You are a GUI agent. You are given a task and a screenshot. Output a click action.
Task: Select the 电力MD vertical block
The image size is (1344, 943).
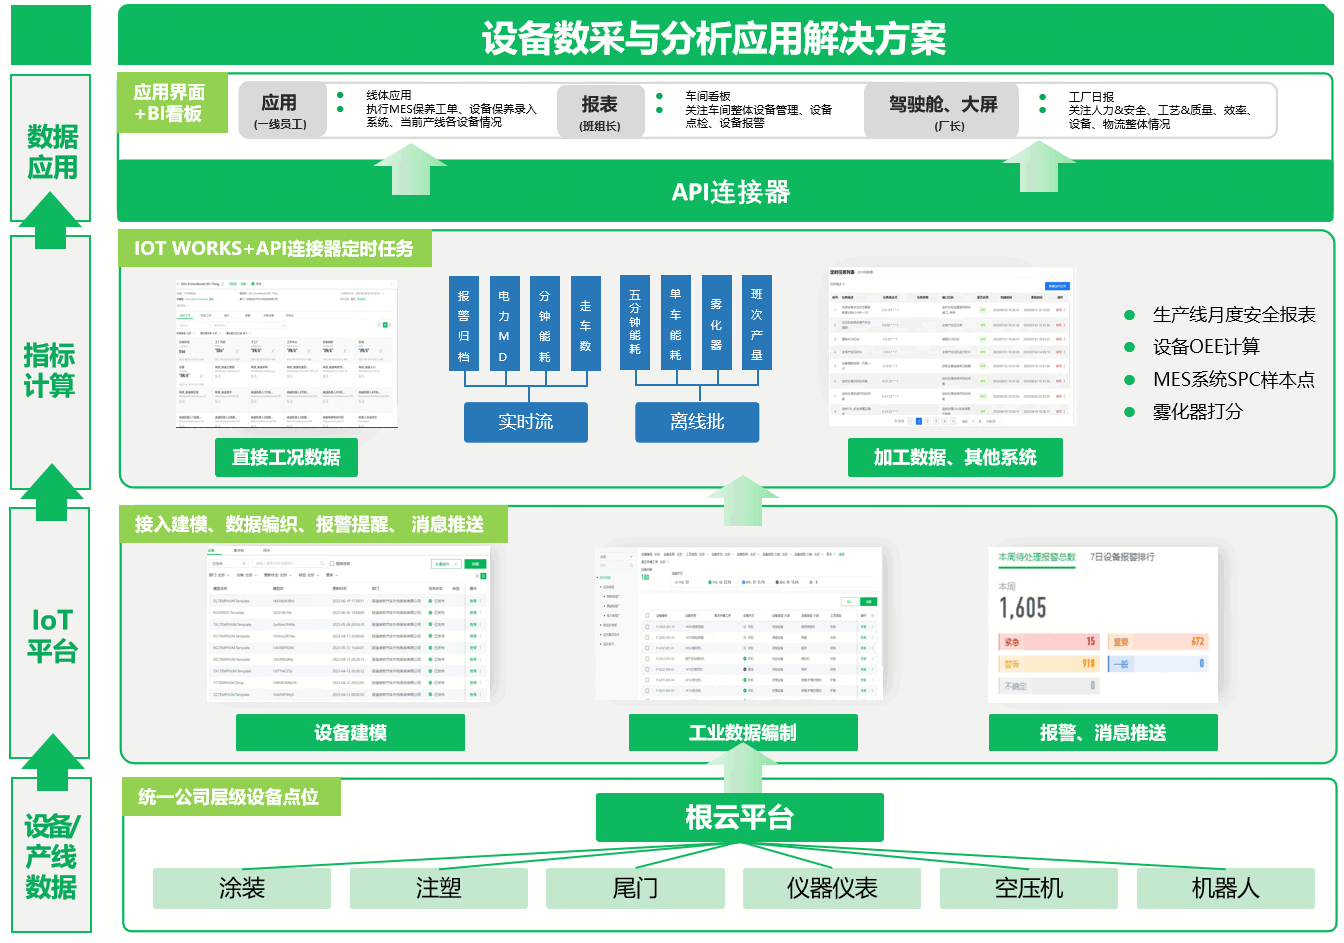[504, 324]
